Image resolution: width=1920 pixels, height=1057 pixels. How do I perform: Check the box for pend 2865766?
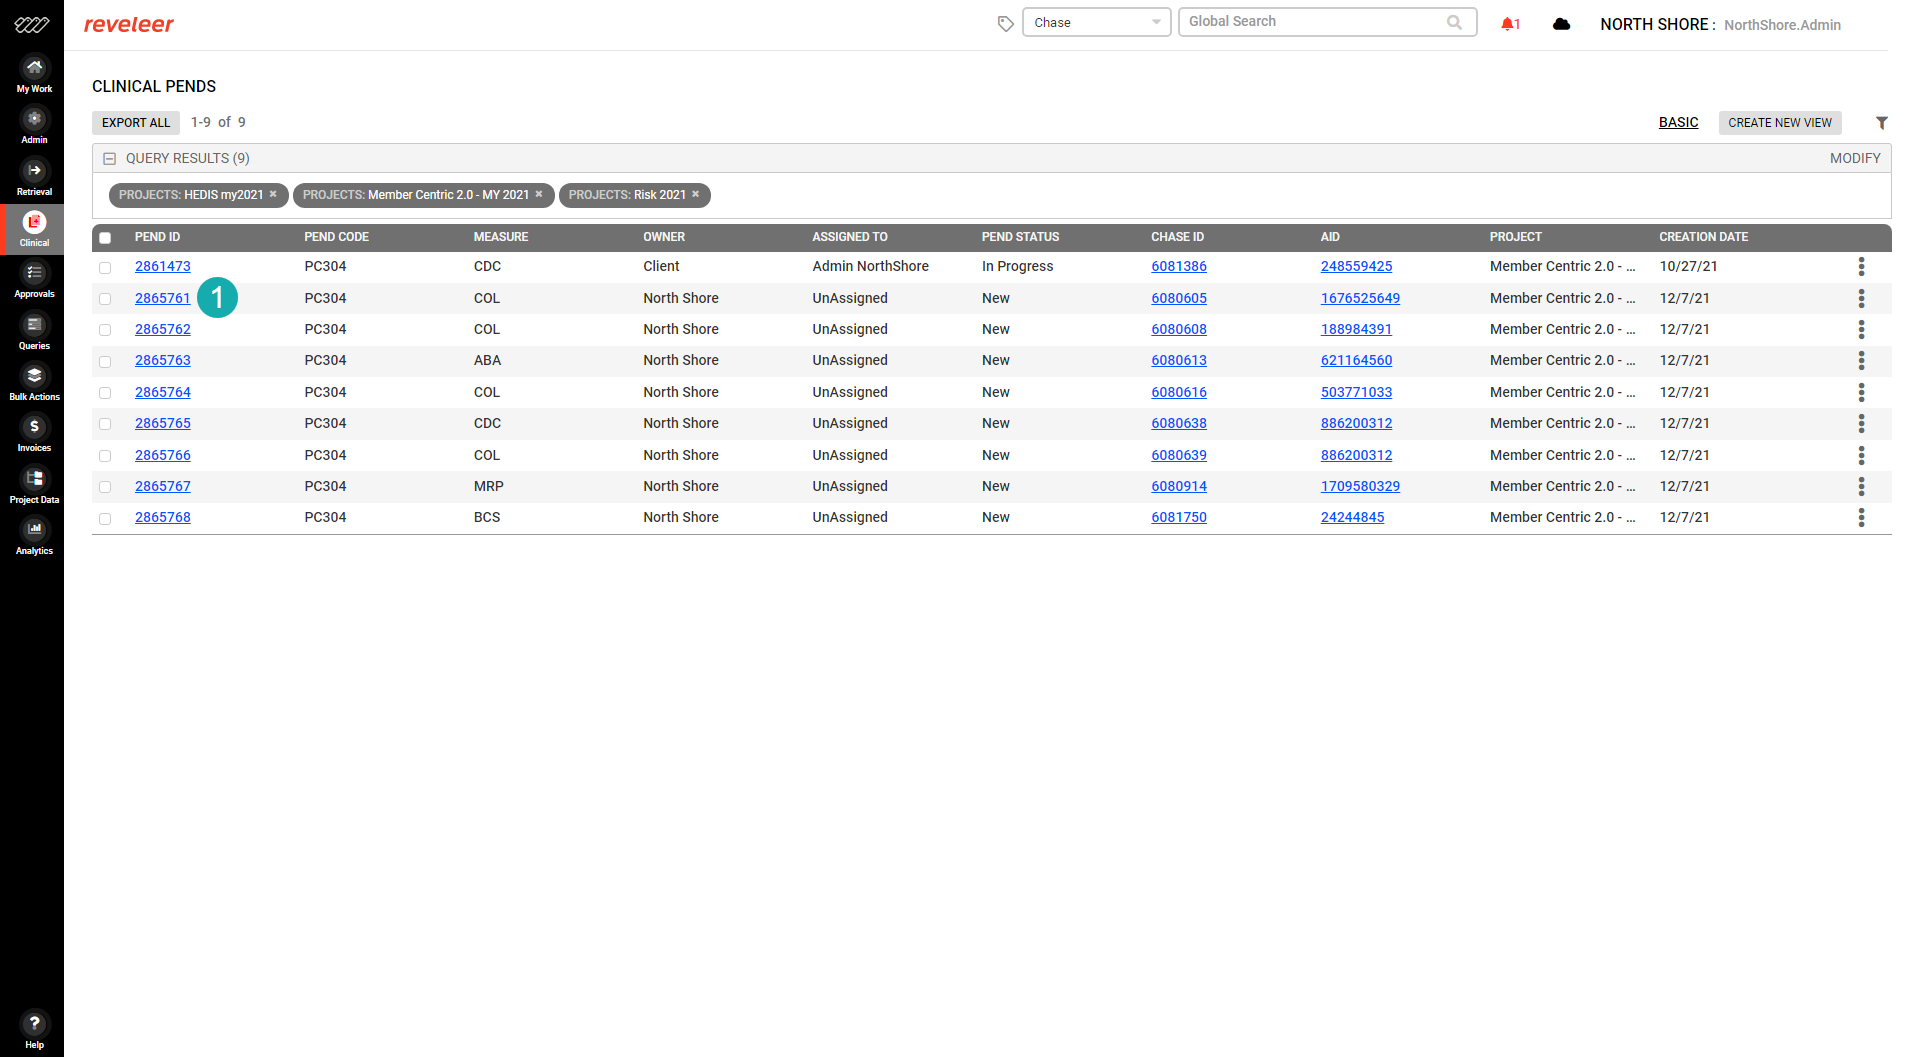(105, 456)
